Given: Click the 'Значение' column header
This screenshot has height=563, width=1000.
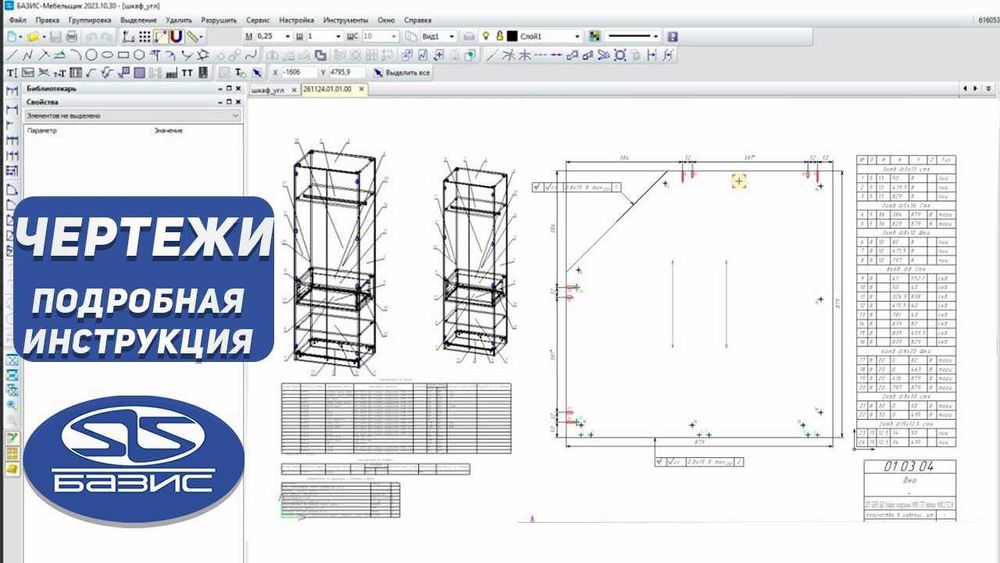Looking at the screenshot, I should (x=168, y=130).
